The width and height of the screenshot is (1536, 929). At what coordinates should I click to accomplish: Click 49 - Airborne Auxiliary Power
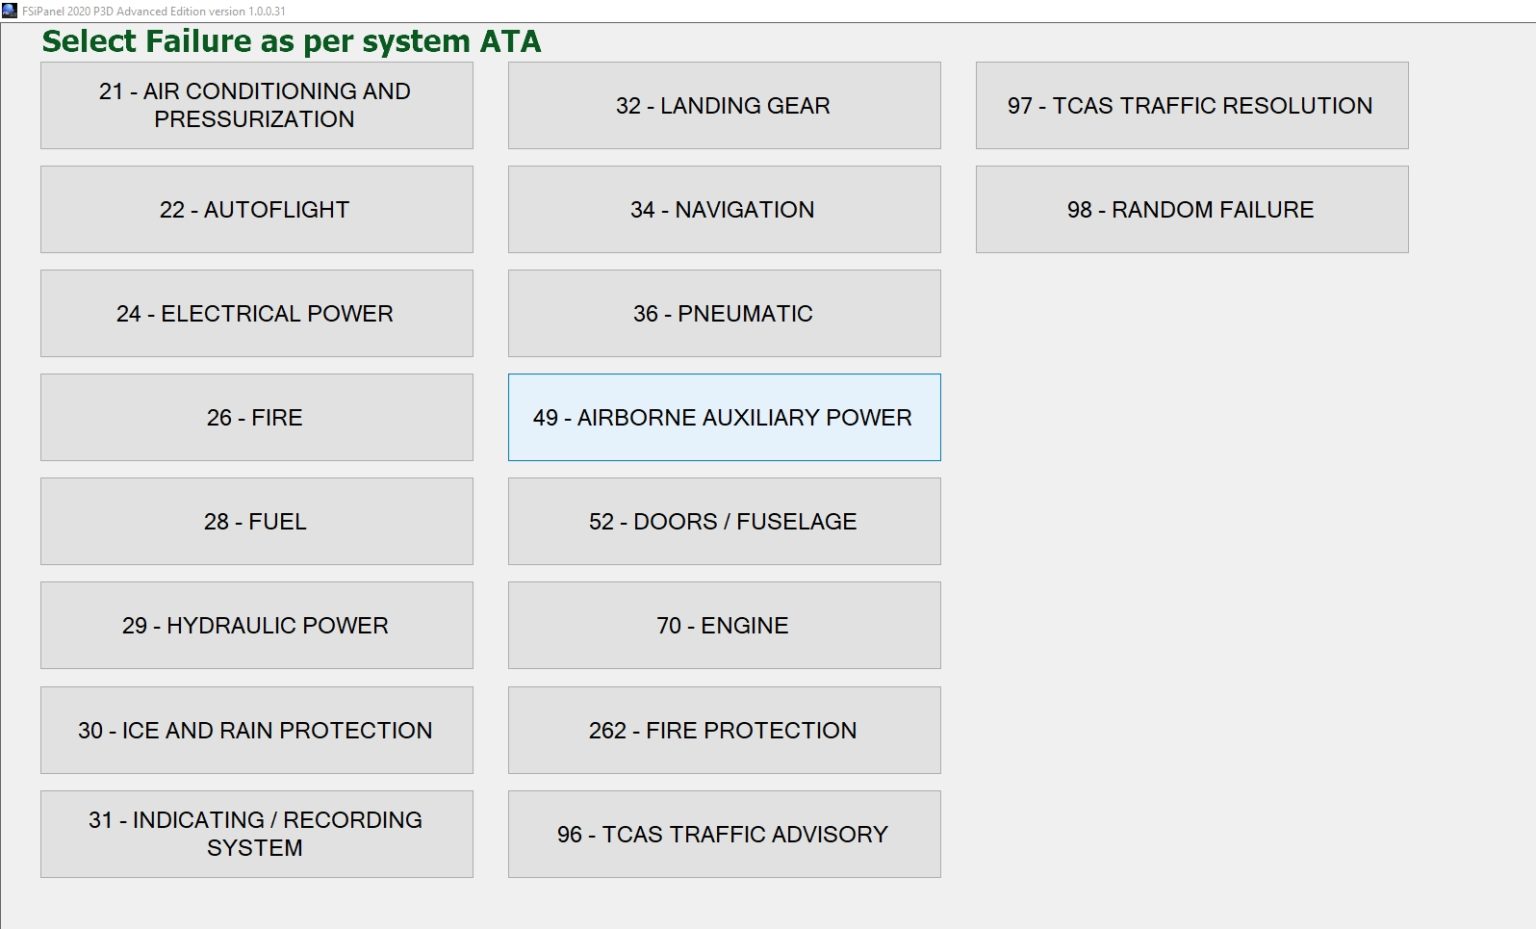click(724, 417)
